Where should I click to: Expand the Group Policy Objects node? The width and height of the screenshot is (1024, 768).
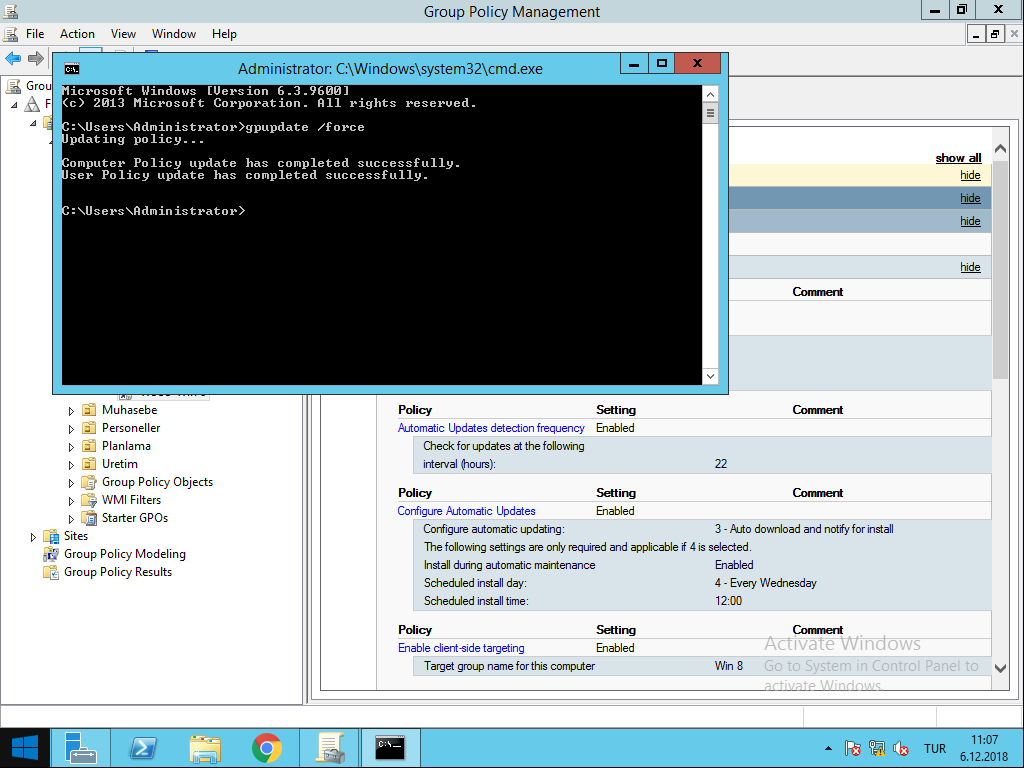tap(71, 483)
